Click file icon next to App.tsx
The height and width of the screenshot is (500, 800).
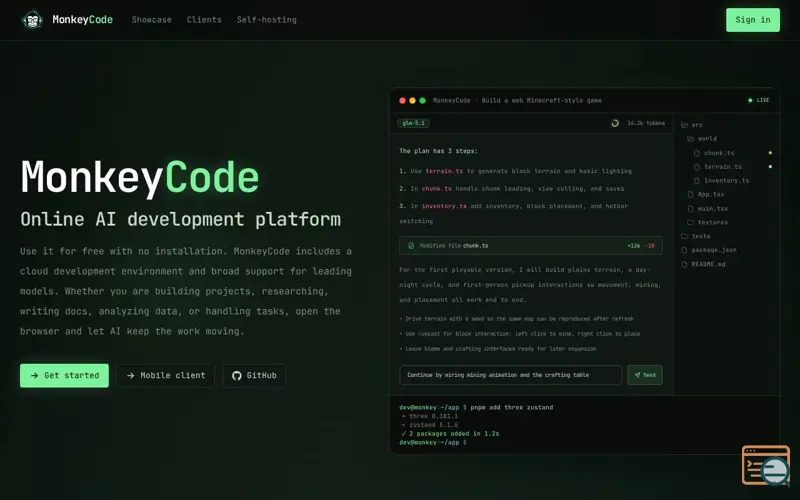tap(690, 194)
